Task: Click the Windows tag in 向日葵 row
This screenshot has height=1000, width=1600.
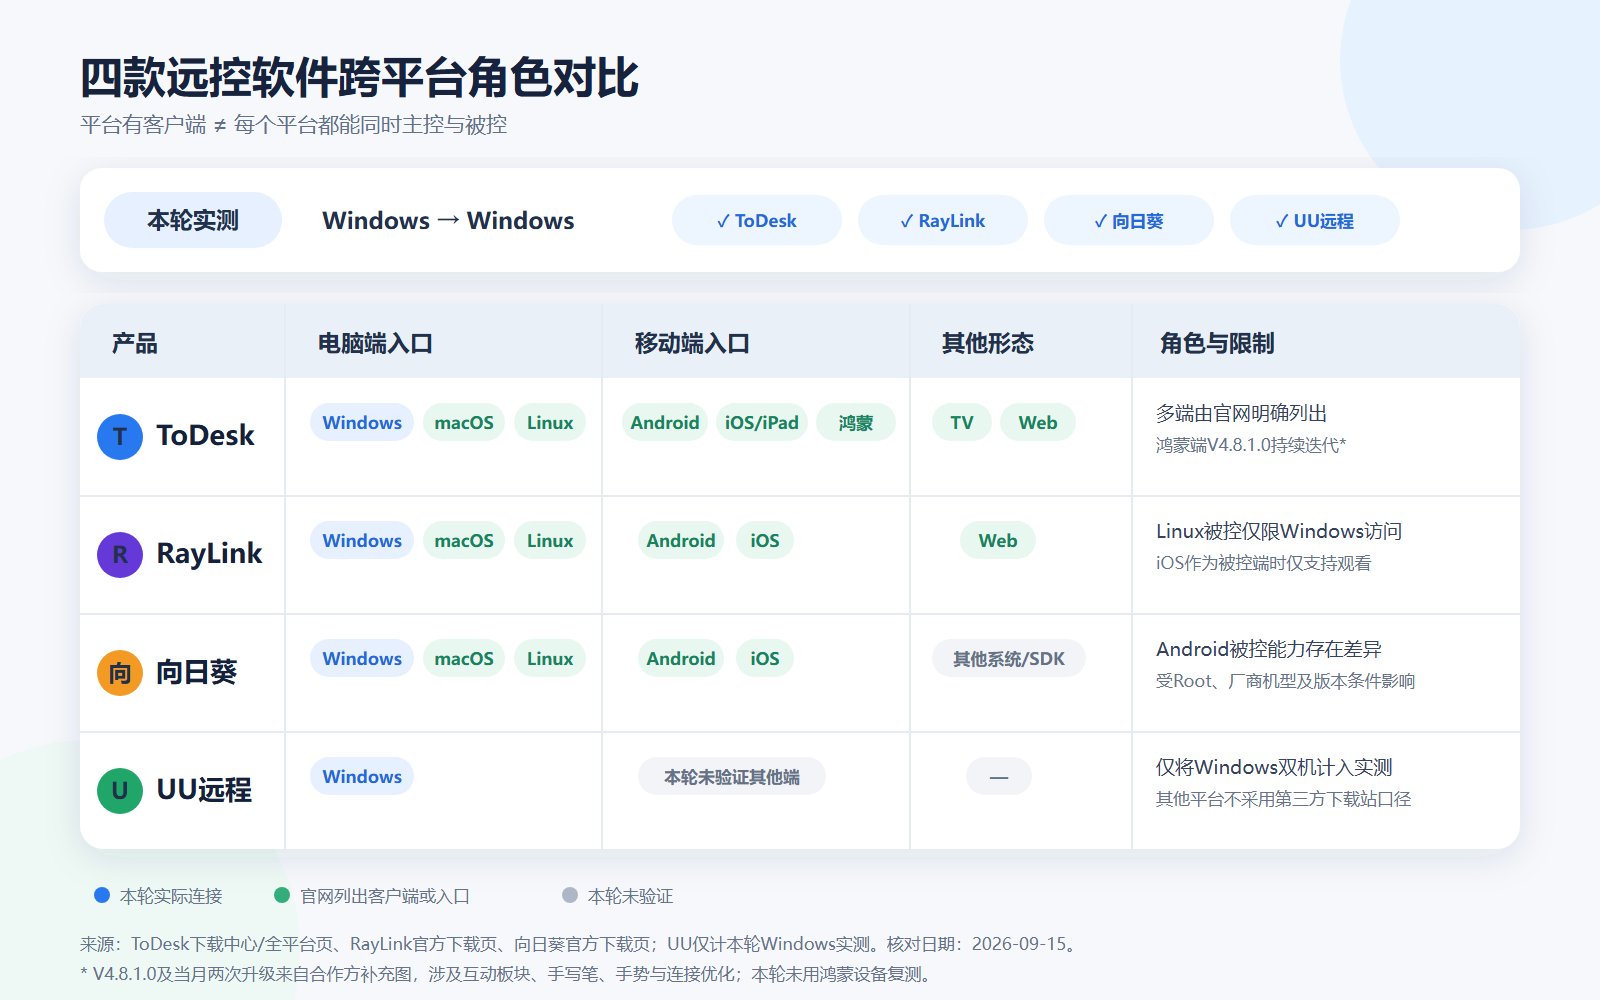Action: coord(362,658)
